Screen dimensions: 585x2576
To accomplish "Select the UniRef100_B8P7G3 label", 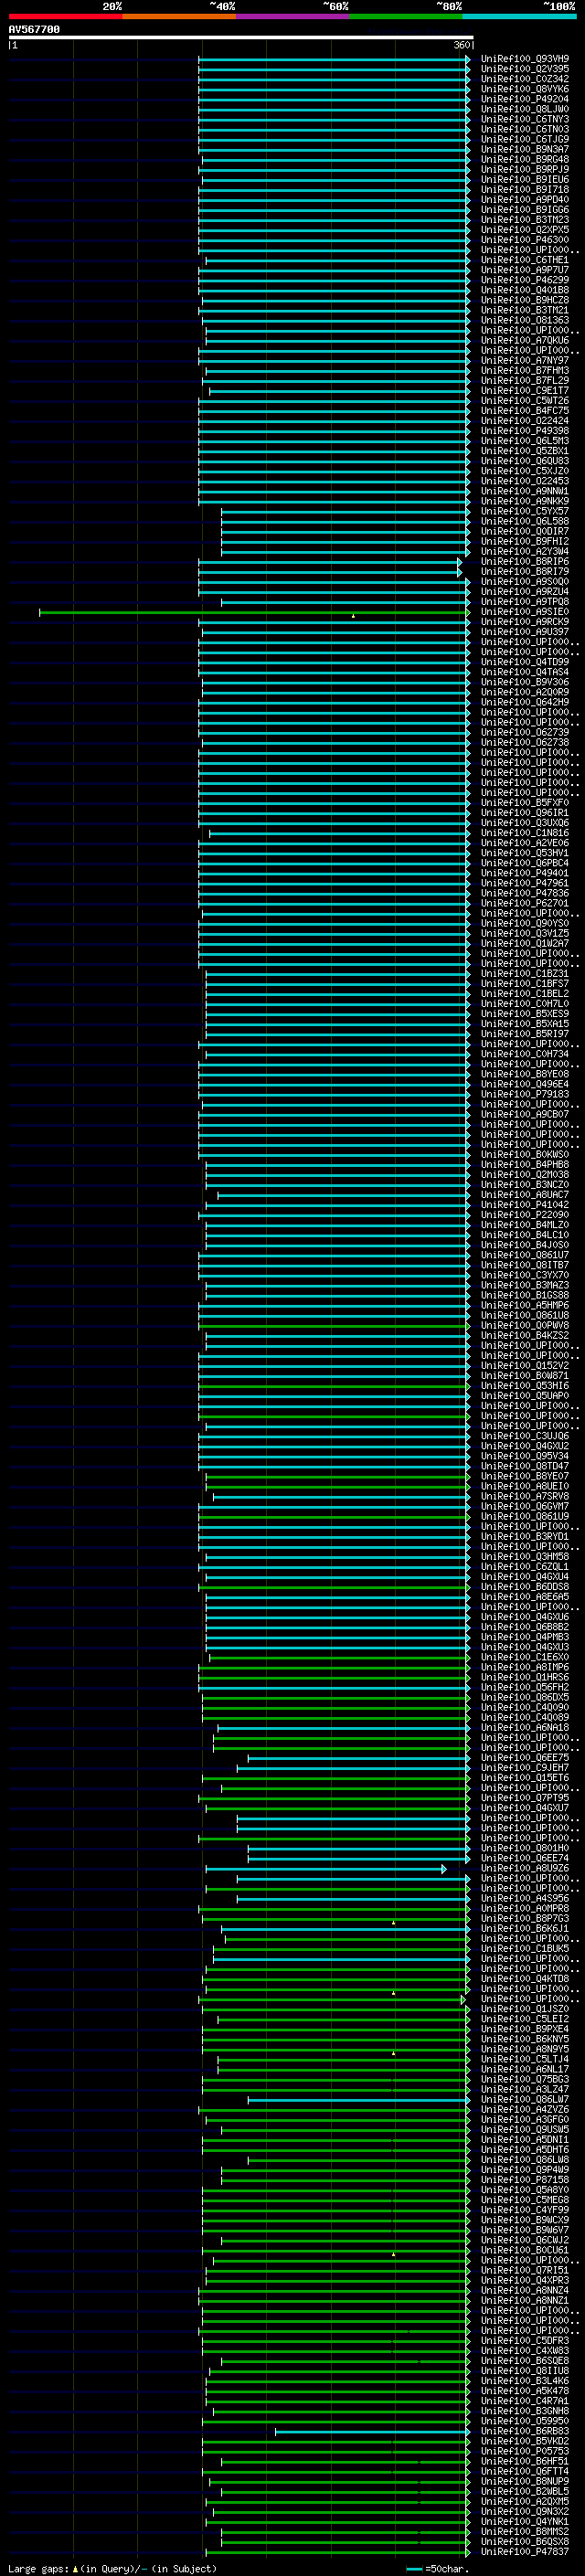I will (x=525, y=1919).
